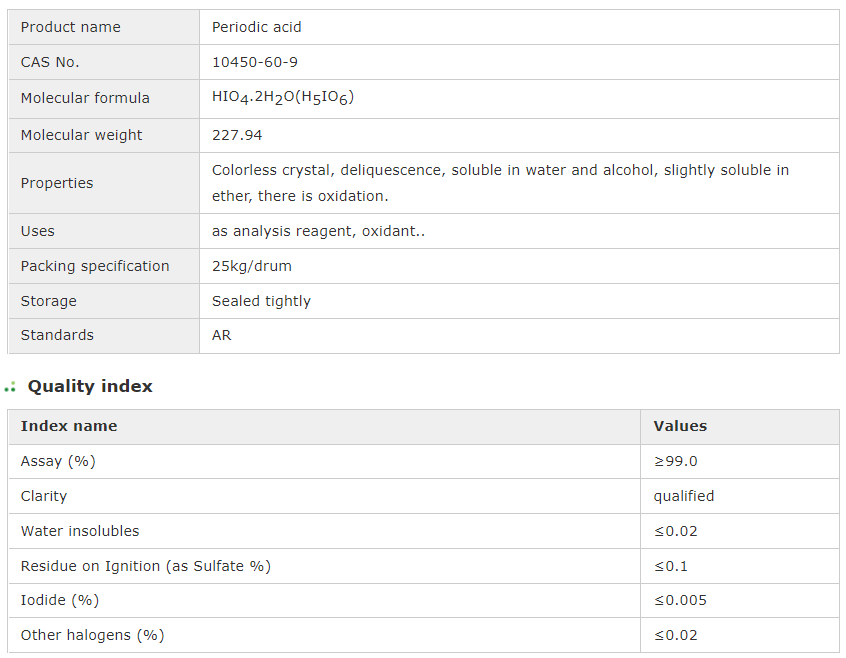Click the 25kg/drum packing value
Viewport: 846px width, 658px height.
(251, 266)
